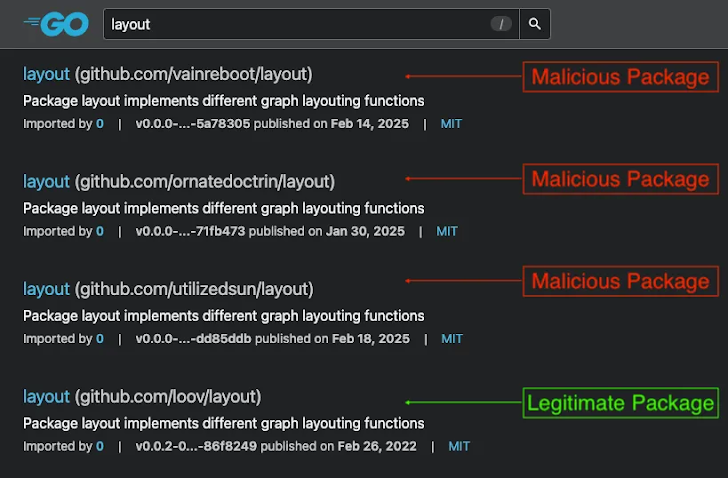Open MIT license of loov package
This screenshot has width=728, height=478.
point(459,446)
